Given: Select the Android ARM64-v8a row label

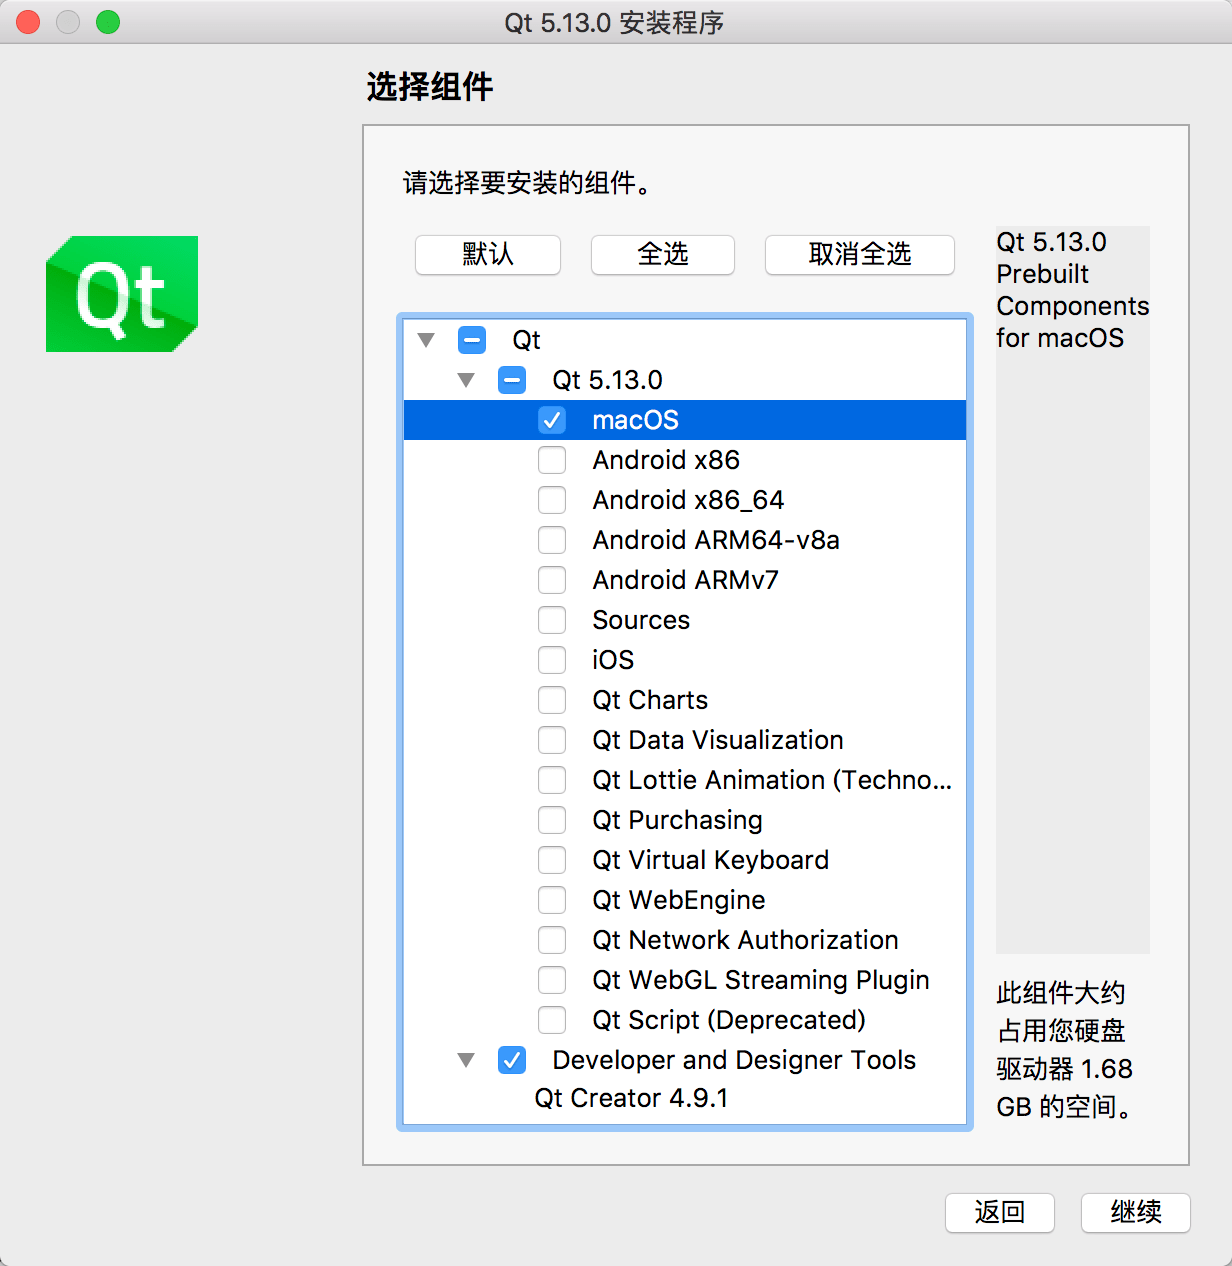Looking at the screenshot, I should 716,540.
